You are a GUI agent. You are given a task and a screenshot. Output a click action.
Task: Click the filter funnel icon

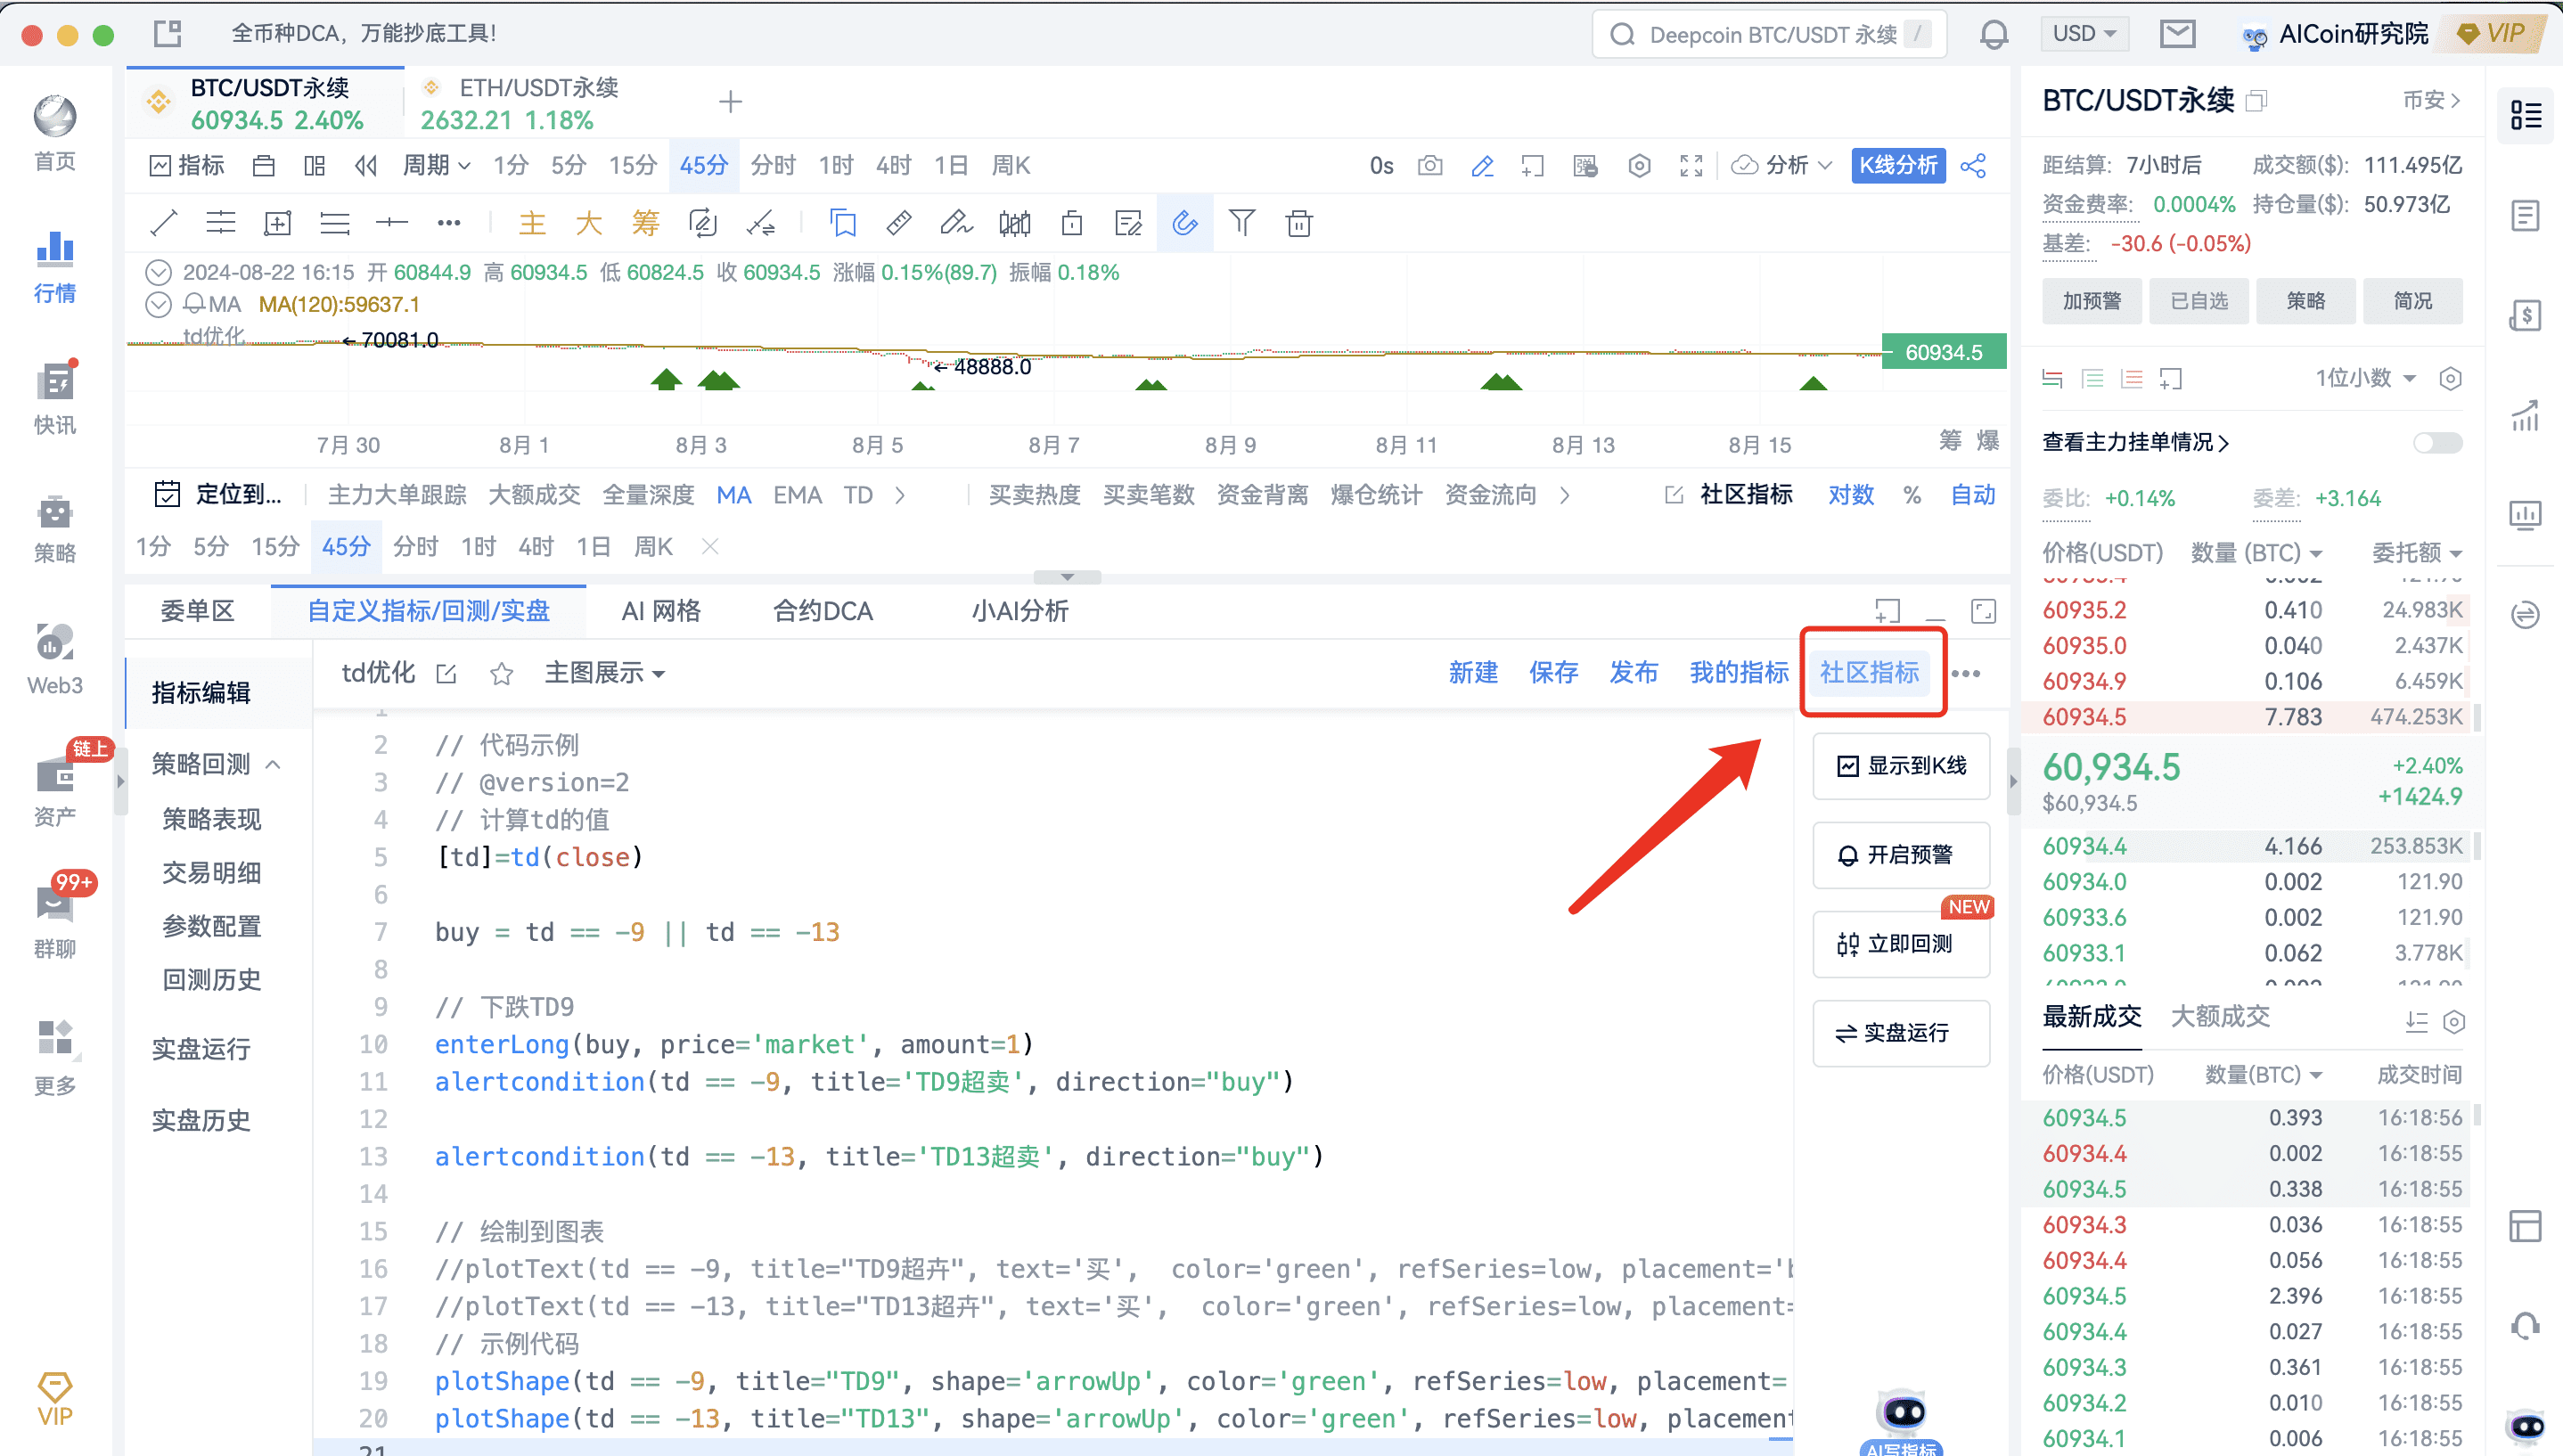[1242, 222]
